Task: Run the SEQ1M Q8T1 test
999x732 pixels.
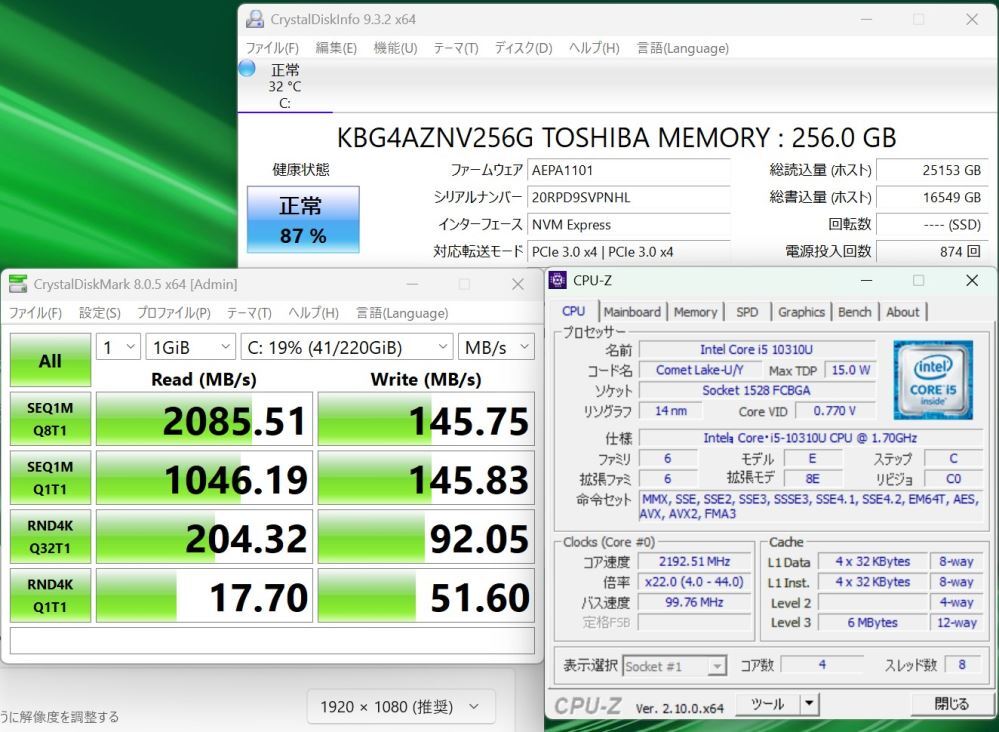Action: (50, 418)
